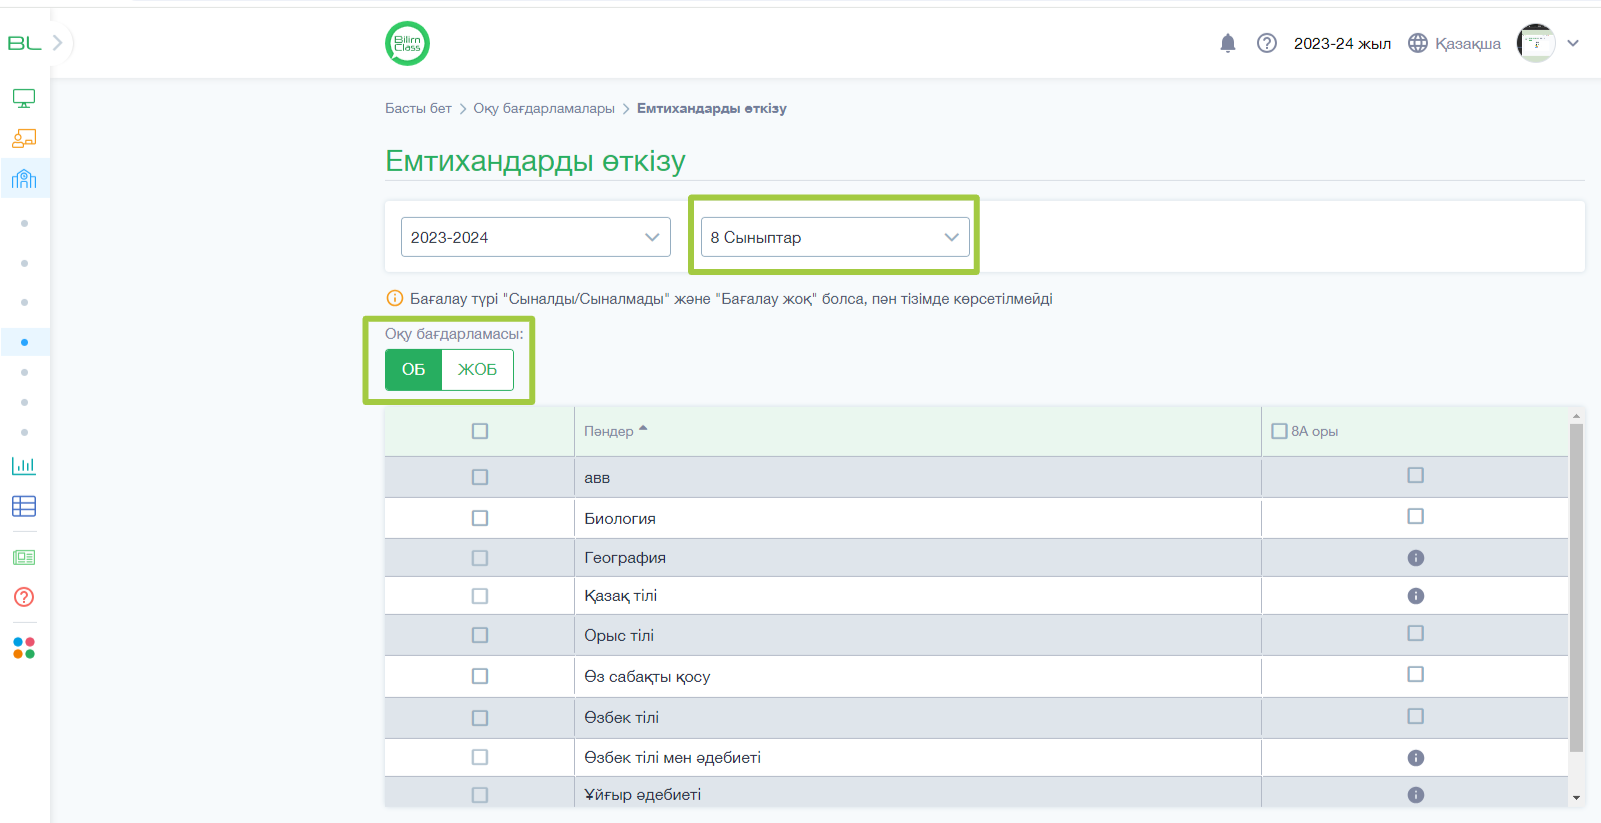Viewport: 1601px width, 823px height.
Task: Click the 2023-24 жыл year label
Action: (x=1342, y=43)
